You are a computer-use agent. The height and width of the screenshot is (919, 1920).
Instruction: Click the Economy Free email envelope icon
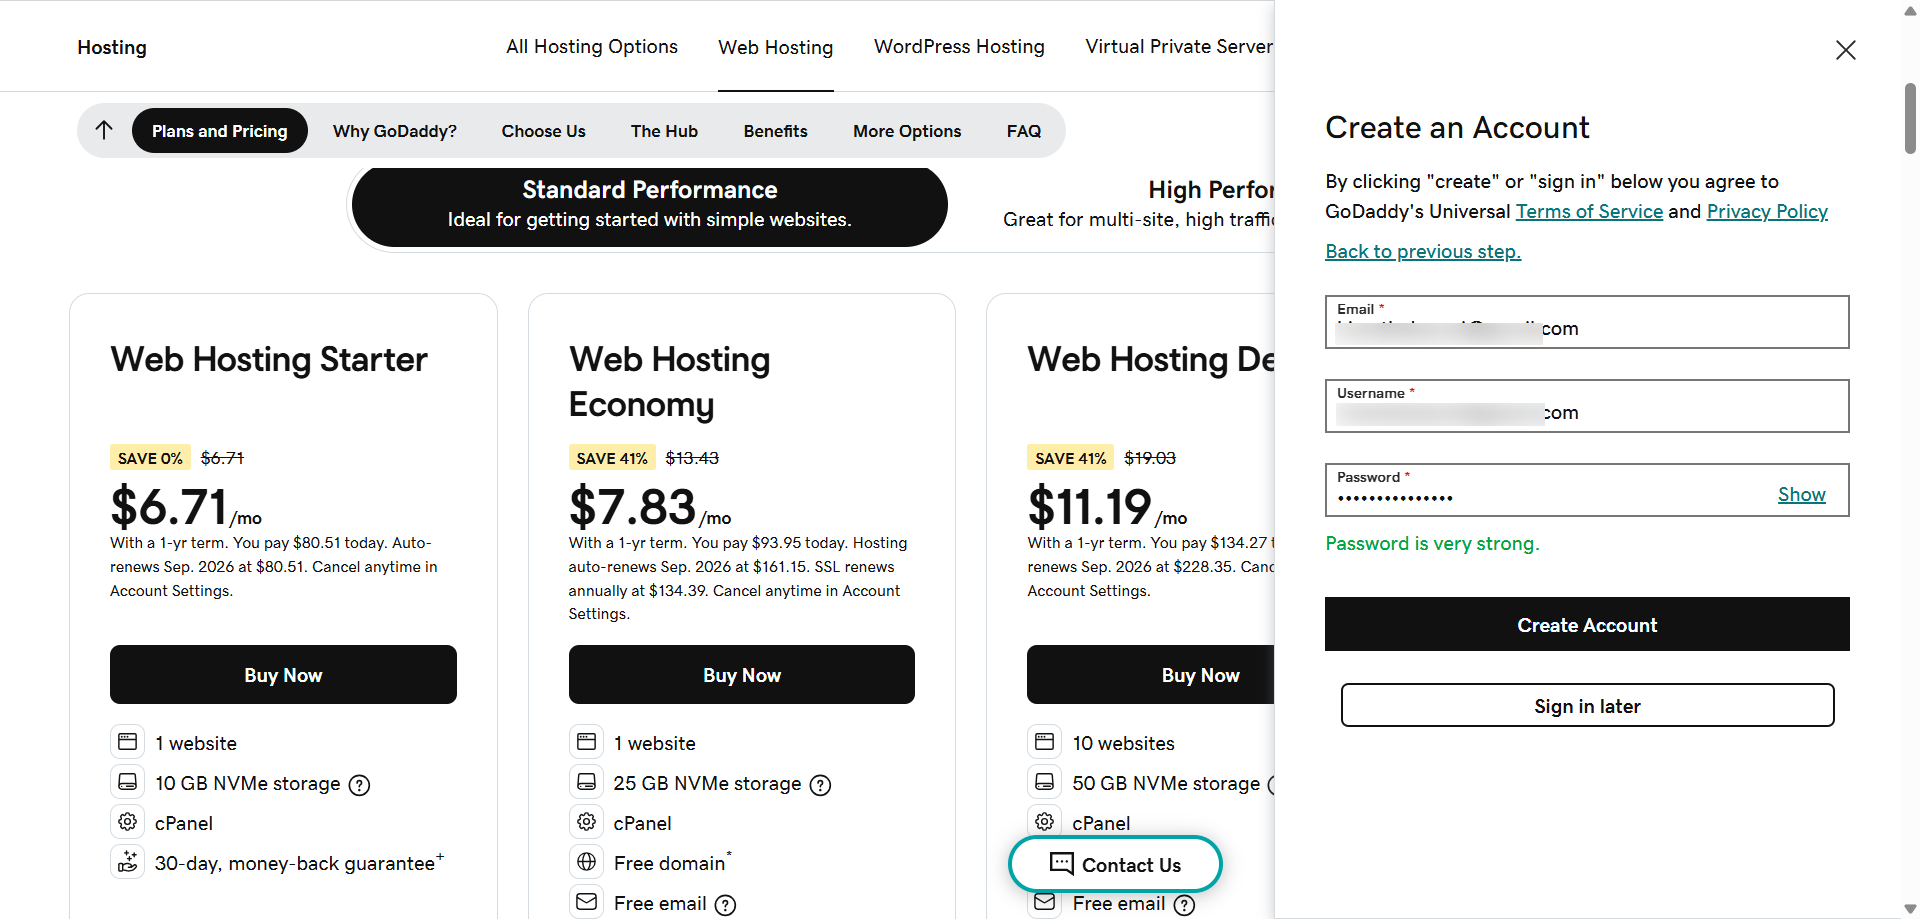point(587,902)
